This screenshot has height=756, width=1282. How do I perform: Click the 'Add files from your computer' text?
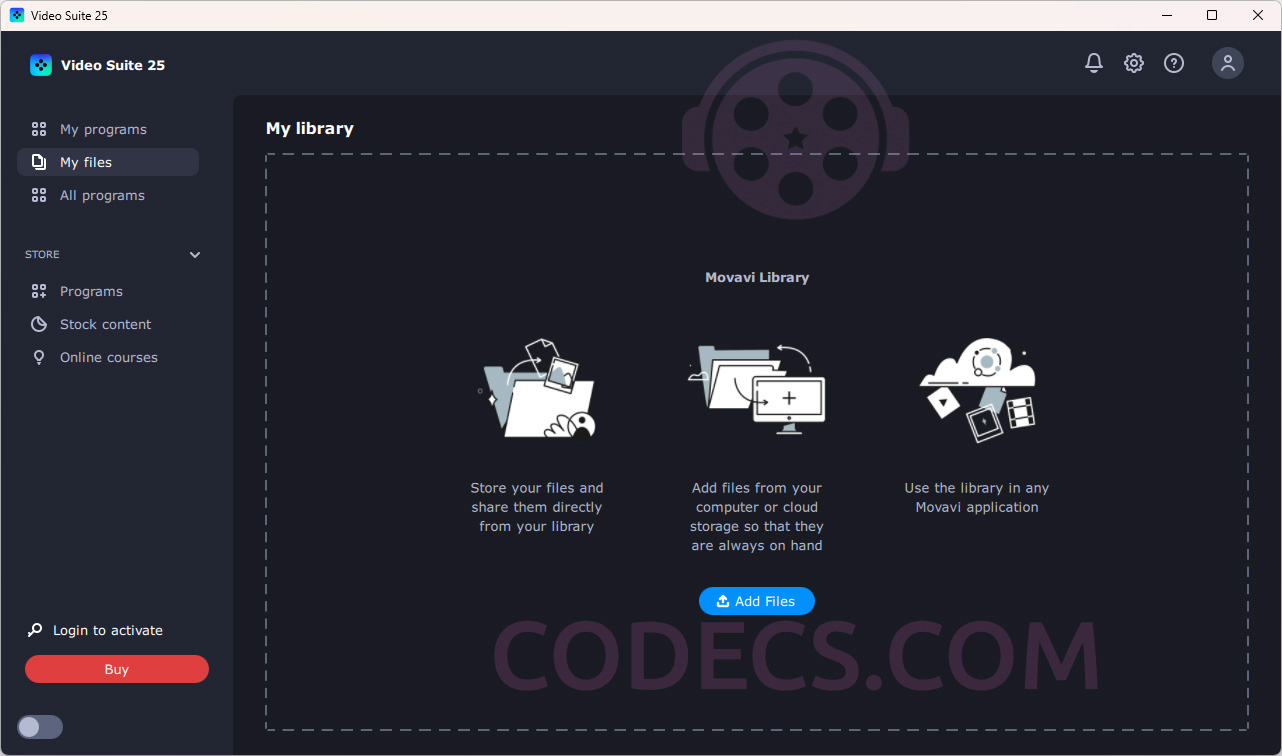pyautogui.click(x=757, y=517)
